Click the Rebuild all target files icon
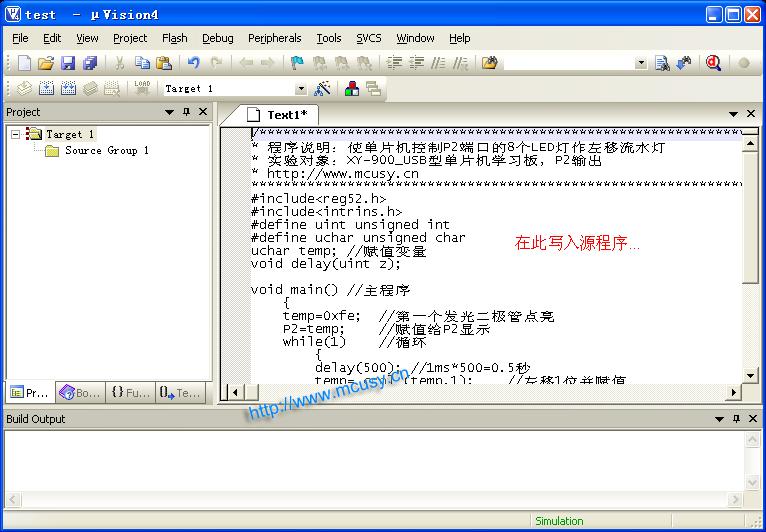 [68, 88]
